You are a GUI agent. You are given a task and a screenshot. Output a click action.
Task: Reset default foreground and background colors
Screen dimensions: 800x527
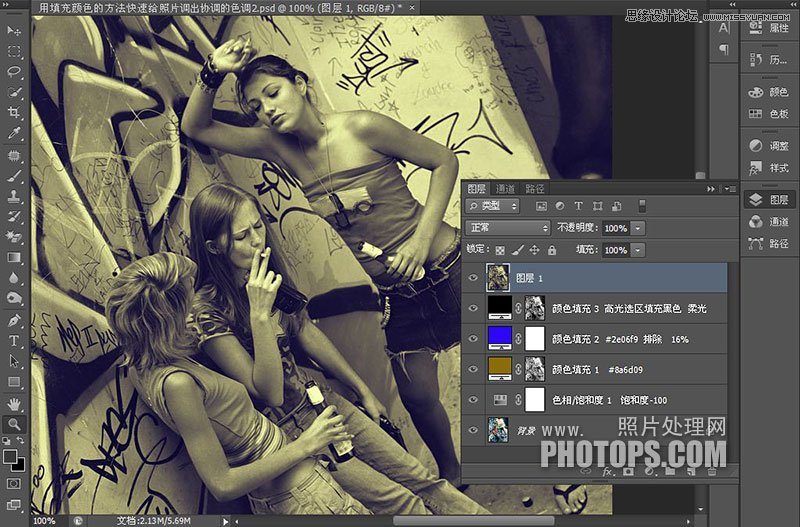tap(7, 440)
